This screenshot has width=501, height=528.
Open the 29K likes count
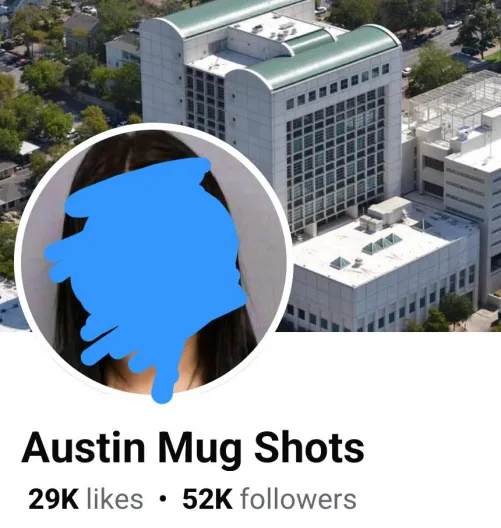(86, 499)
